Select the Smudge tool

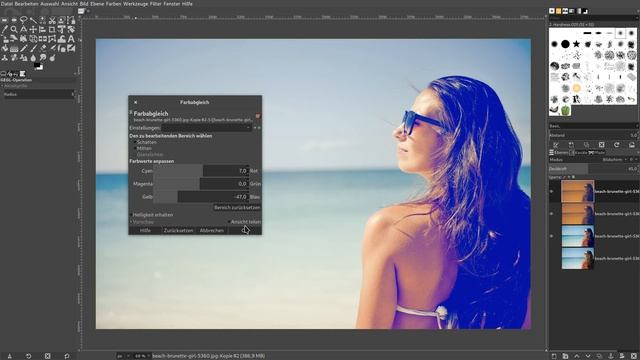(43, 58)
